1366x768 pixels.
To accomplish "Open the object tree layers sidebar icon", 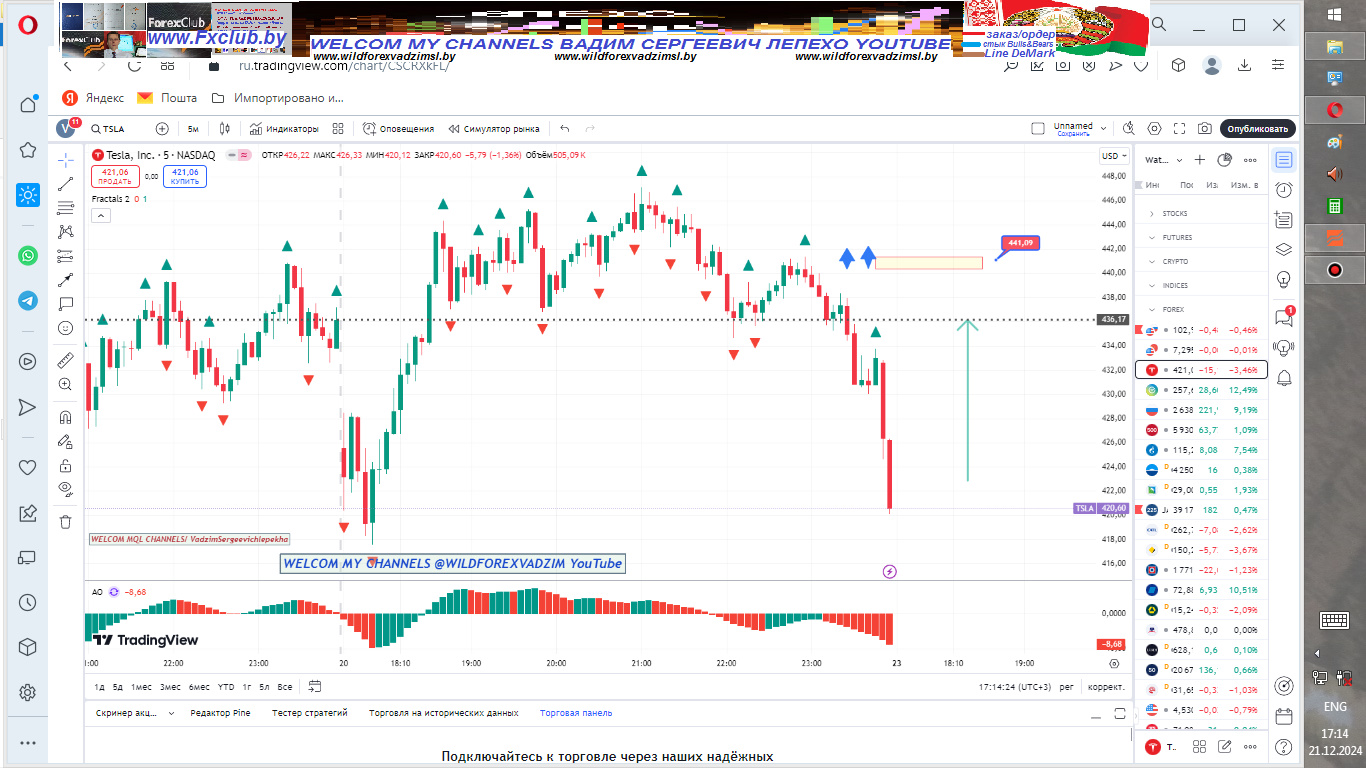I will pyautogui.click(x=1284, y=250).
